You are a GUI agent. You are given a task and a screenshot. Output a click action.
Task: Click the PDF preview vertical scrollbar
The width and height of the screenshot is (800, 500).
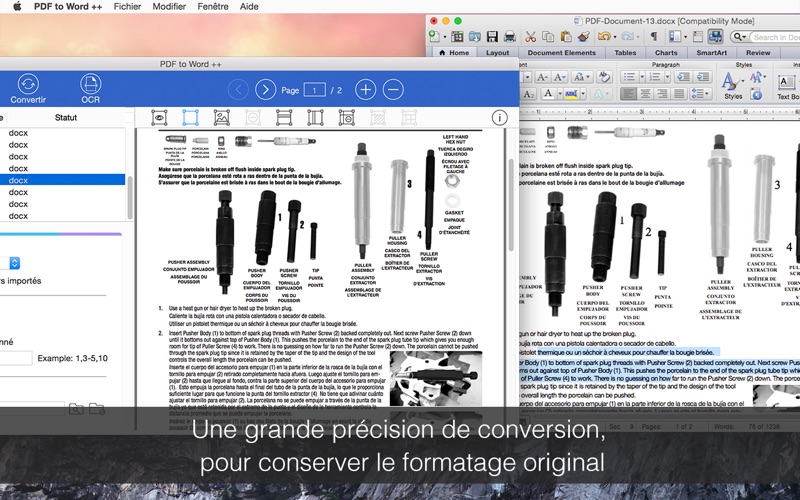click(511, 204)
